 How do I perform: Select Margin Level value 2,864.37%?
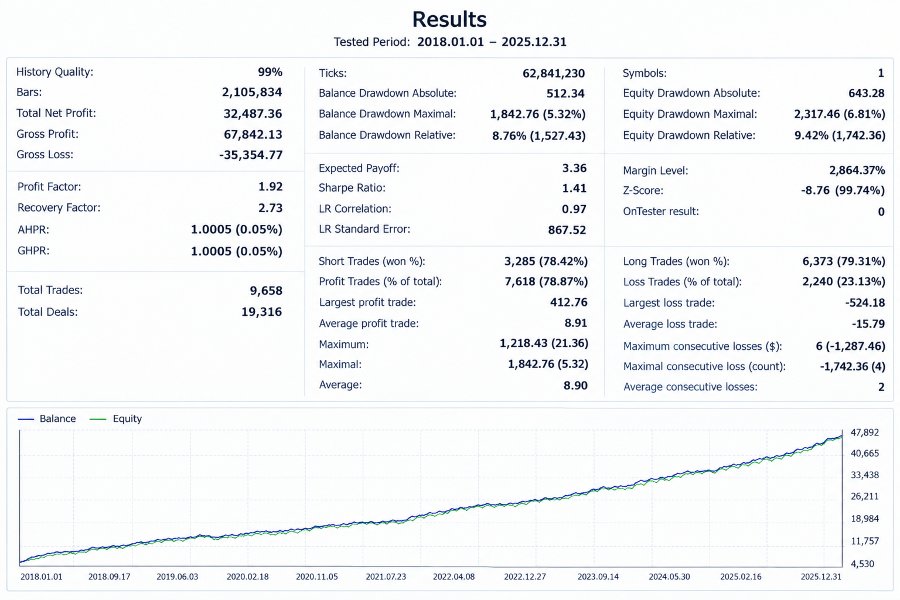tap(858, 171)
